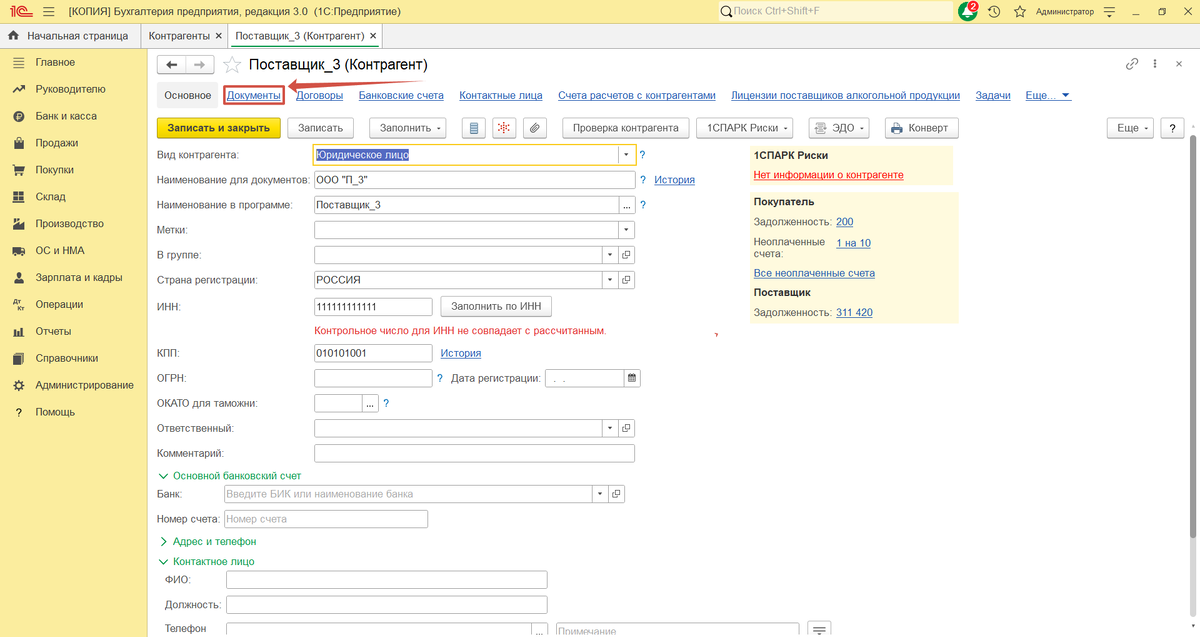This screenshot has width=1200, height=637.
Task: Expand the Банк field dropdown
Action: pos(599,494)
